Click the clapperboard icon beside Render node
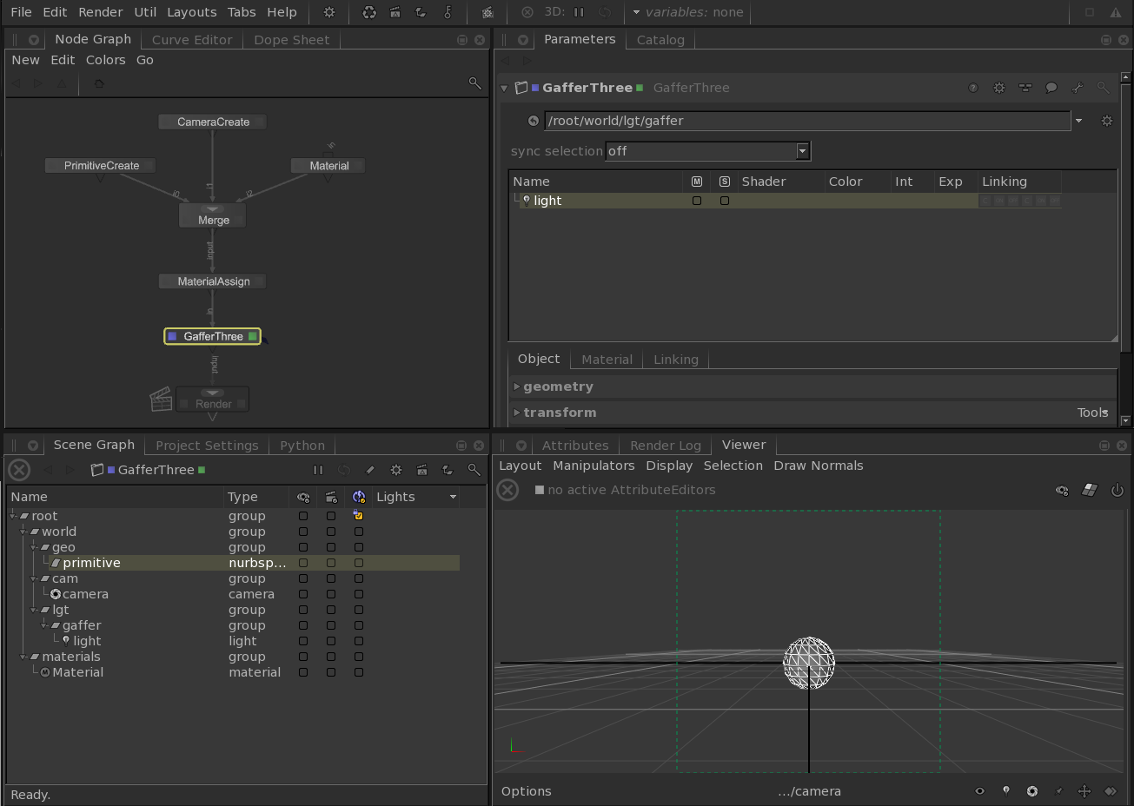 160,400
